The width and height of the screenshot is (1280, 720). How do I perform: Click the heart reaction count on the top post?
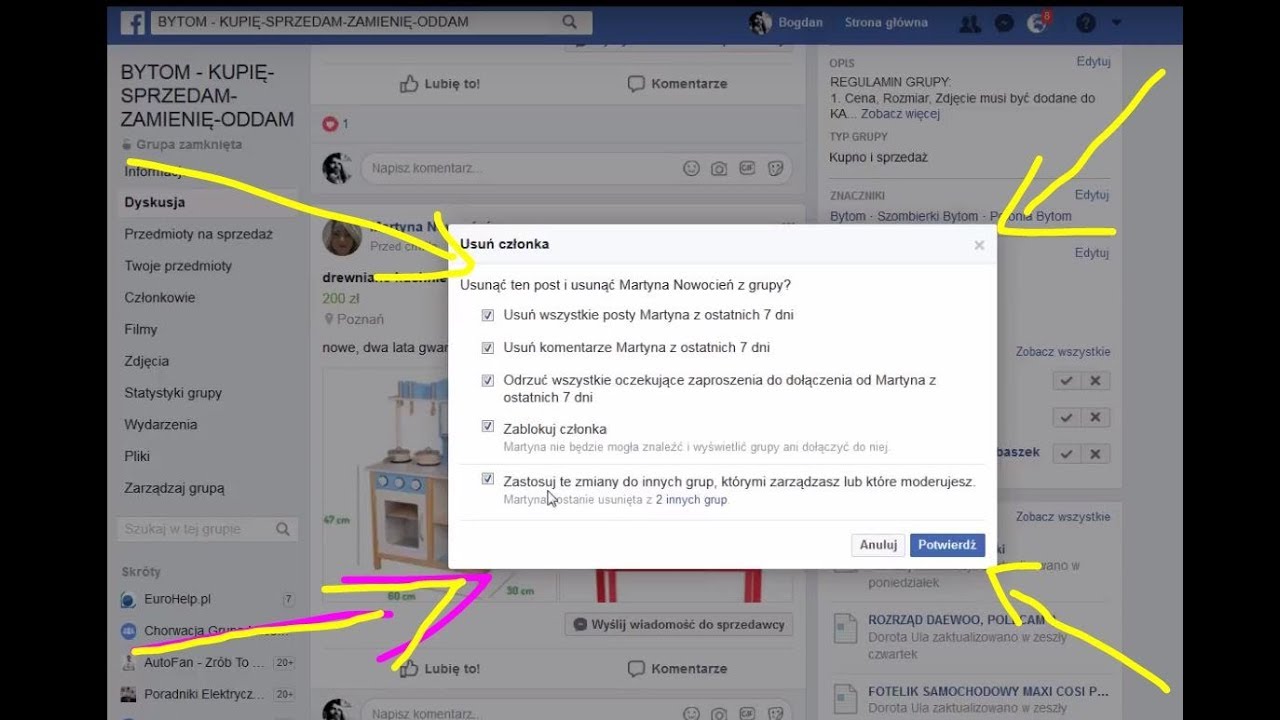pos(335,124)
